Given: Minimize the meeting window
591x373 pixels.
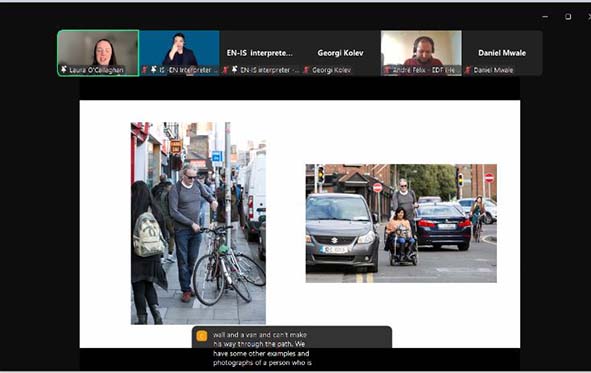Looking at the screenshot, I should pos(545,17).
